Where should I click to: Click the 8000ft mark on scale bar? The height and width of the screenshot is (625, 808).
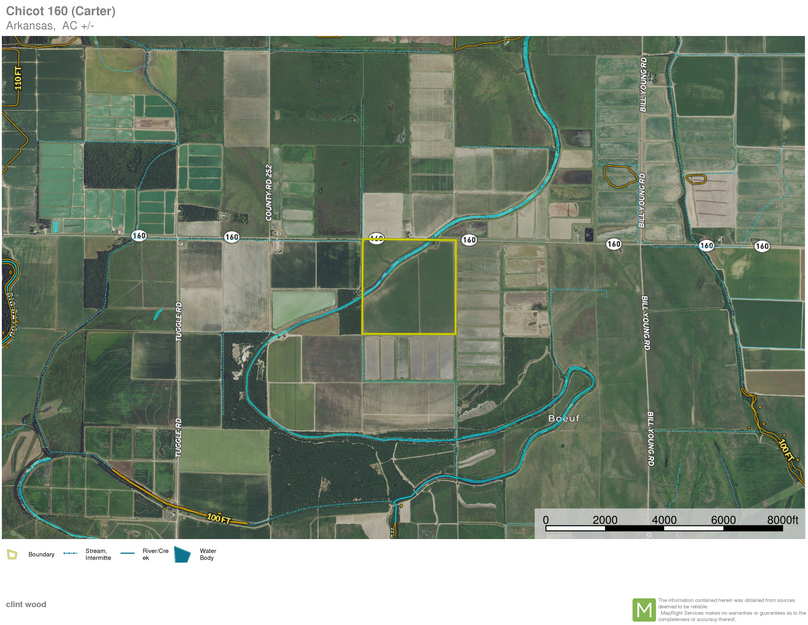click(783, 520)
